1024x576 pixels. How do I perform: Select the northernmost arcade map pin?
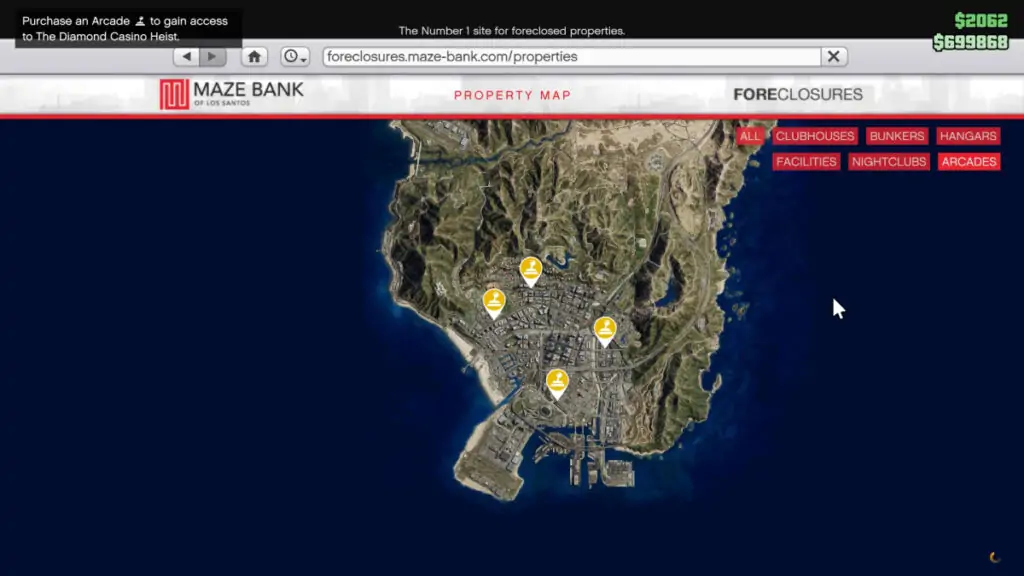pyautogui.click(x=531, y=271)
